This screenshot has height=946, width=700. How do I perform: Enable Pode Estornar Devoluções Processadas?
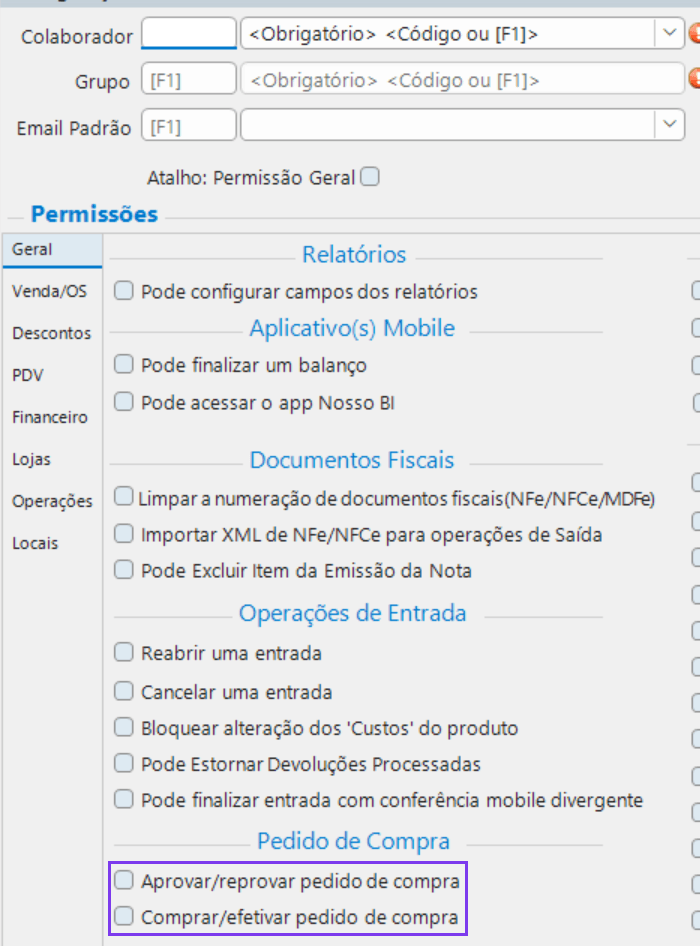coord(124,764)
